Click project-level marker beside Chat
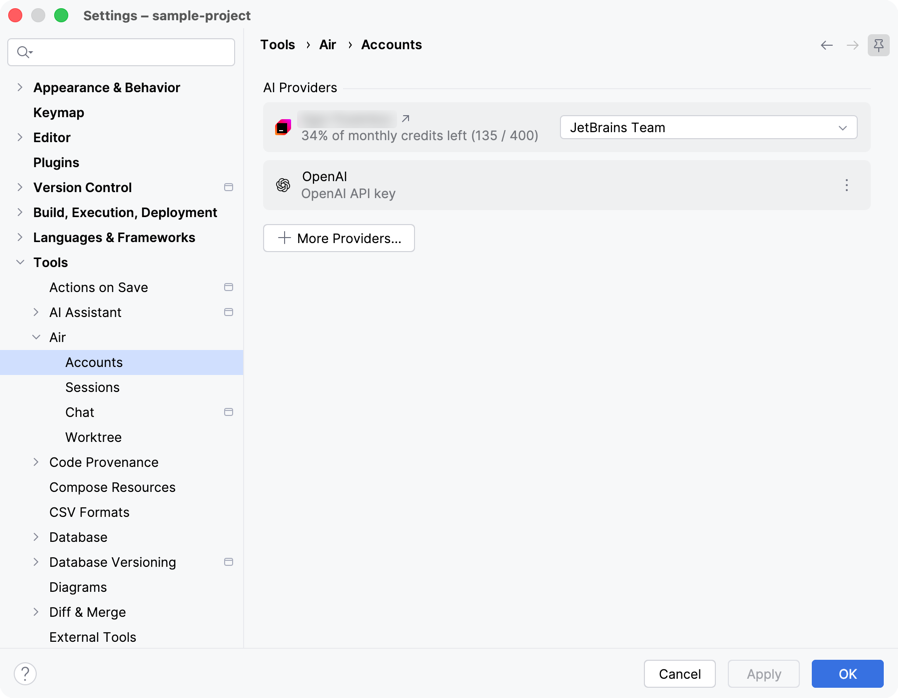 [x=229, y=412]
